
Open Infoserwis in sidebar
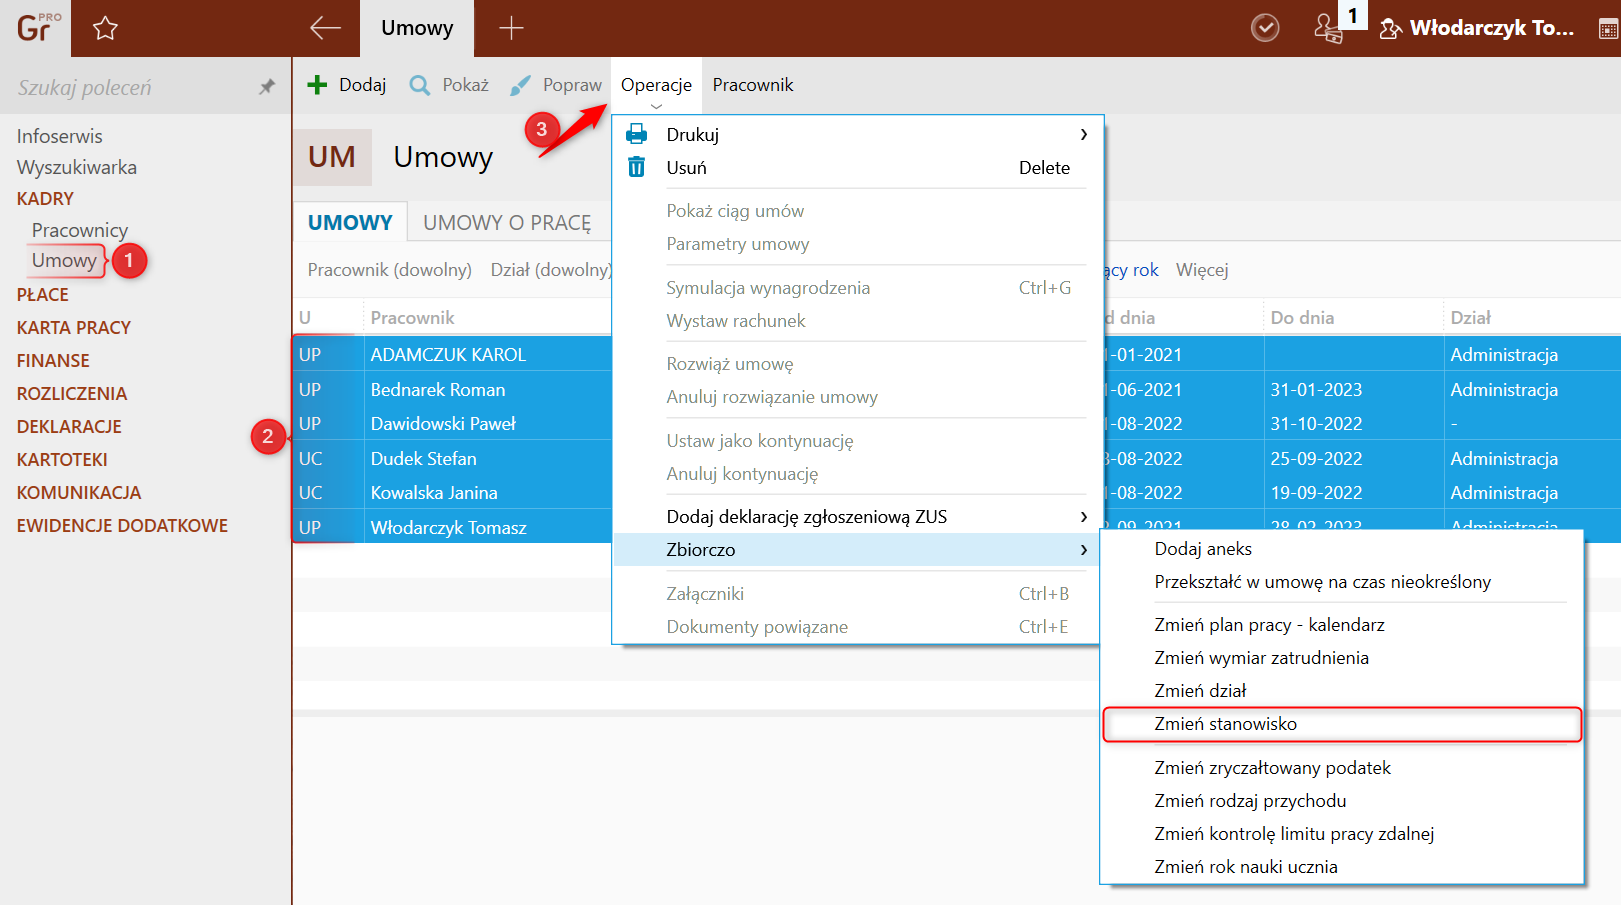pyautogui.click(x=60, y=136)
